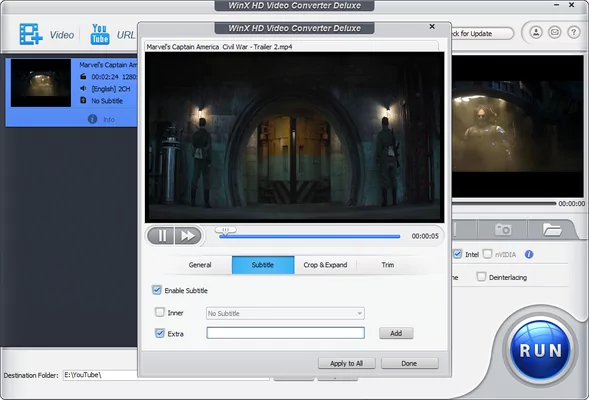
Task: Click the Apply to All button
Action: point(346,363)
